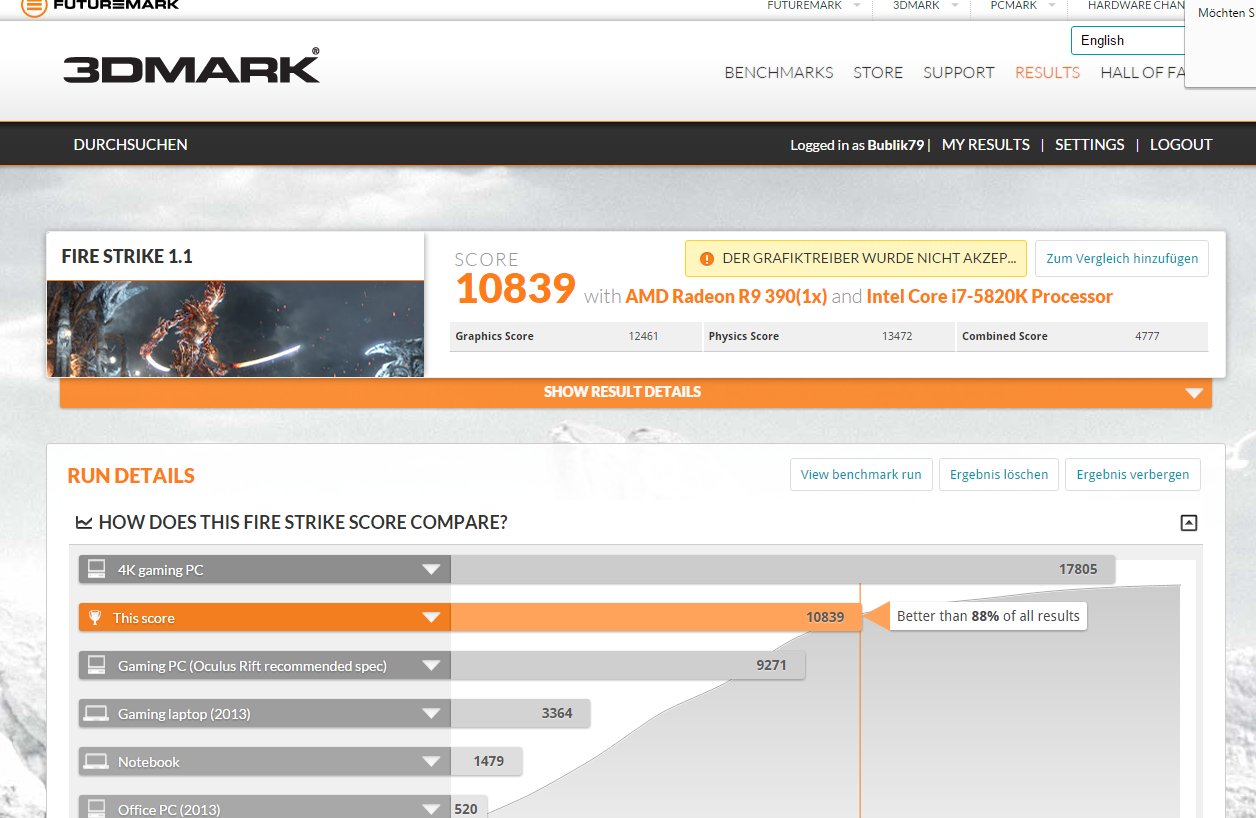Open the English language selector
1256x818 pixels.
1128,40
